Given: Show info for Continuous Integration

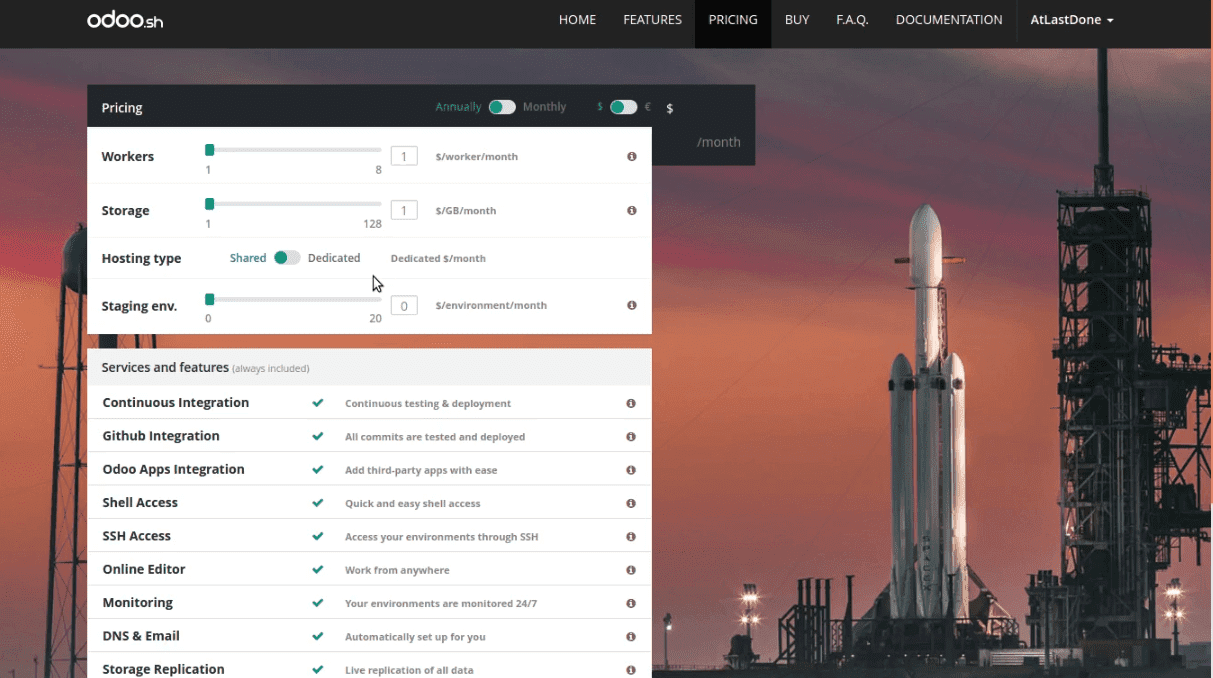Looking at the screenshot, I should pos(631,403).
